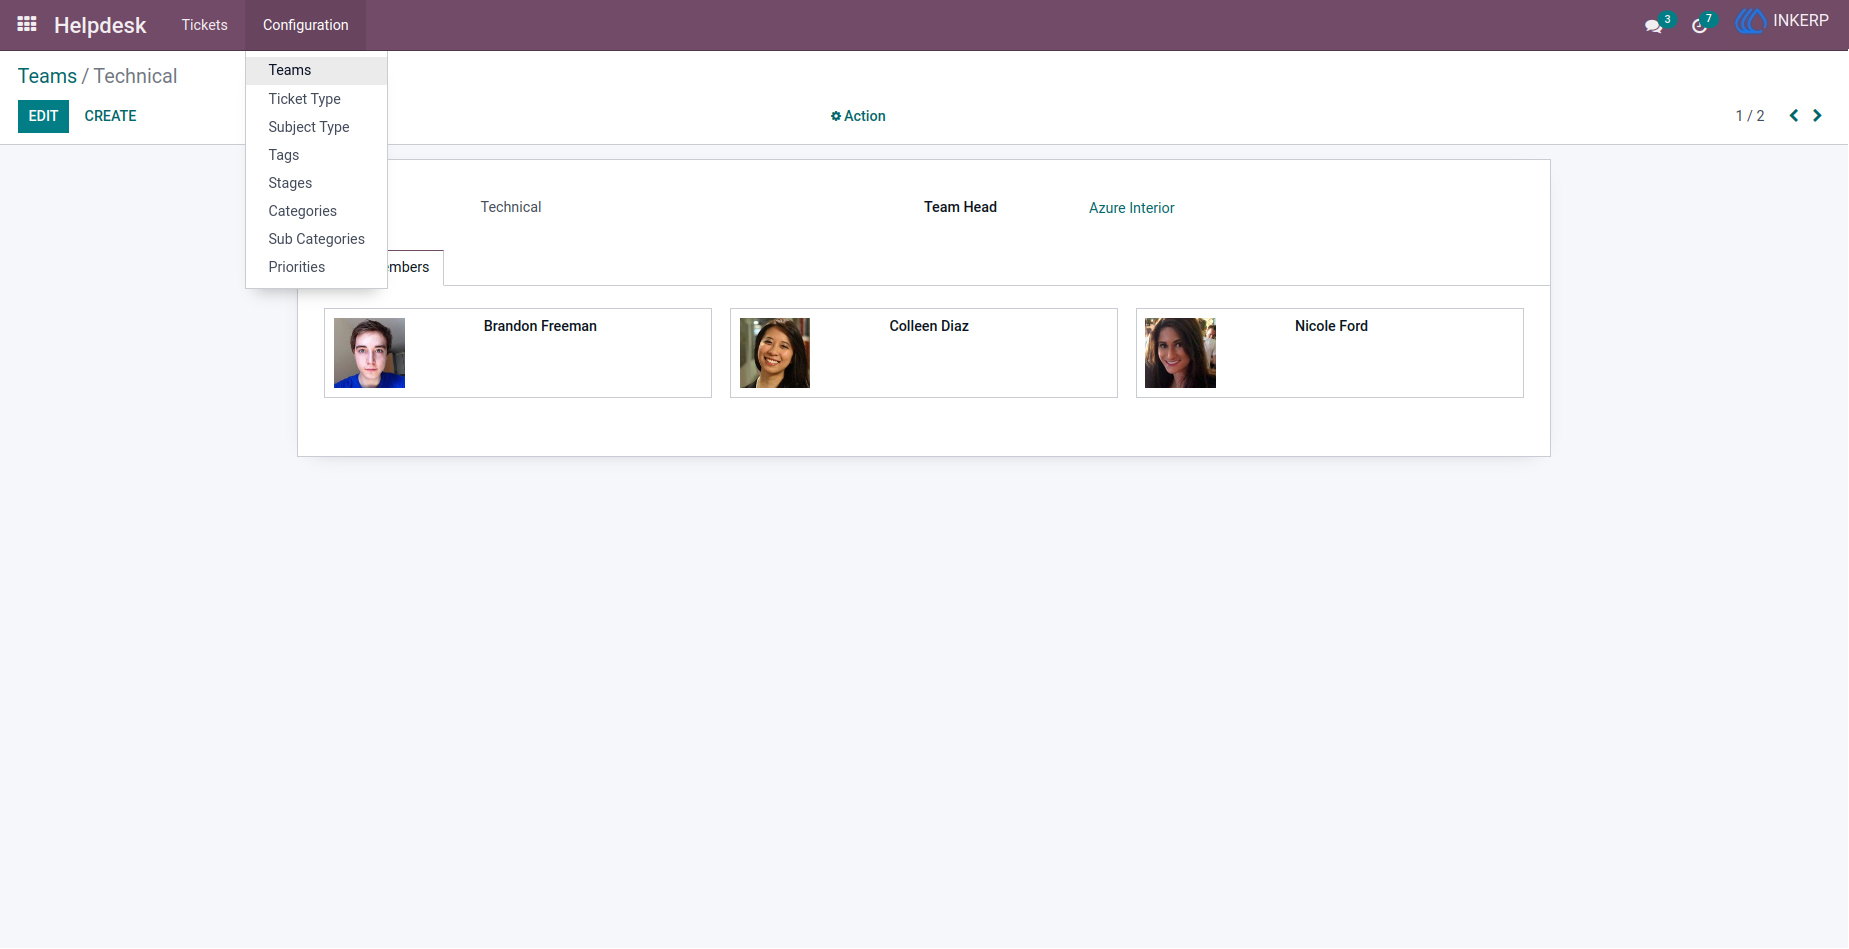Open the apps grid menu icon
The width and height of the screenshot is (1849, 949).
(27, 24)
